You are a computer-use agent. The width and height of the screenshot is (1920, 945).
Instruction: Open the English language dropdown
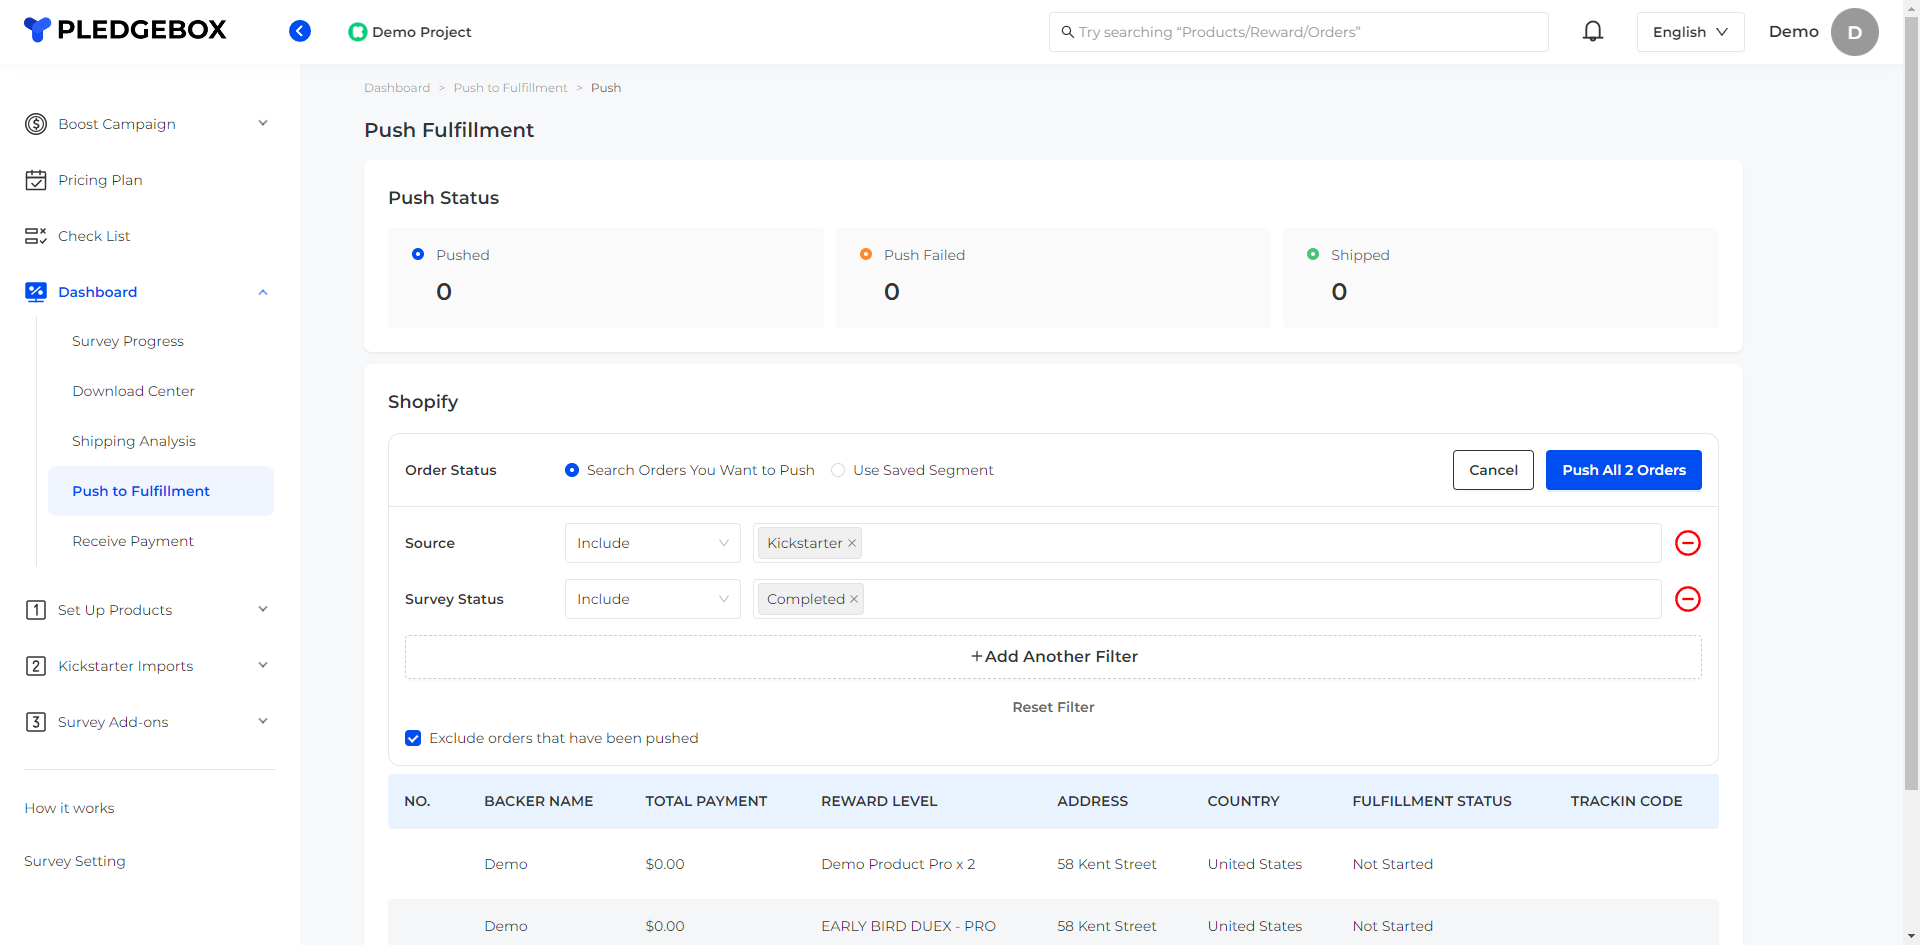pyautogui.click(x=1690, y=32)
